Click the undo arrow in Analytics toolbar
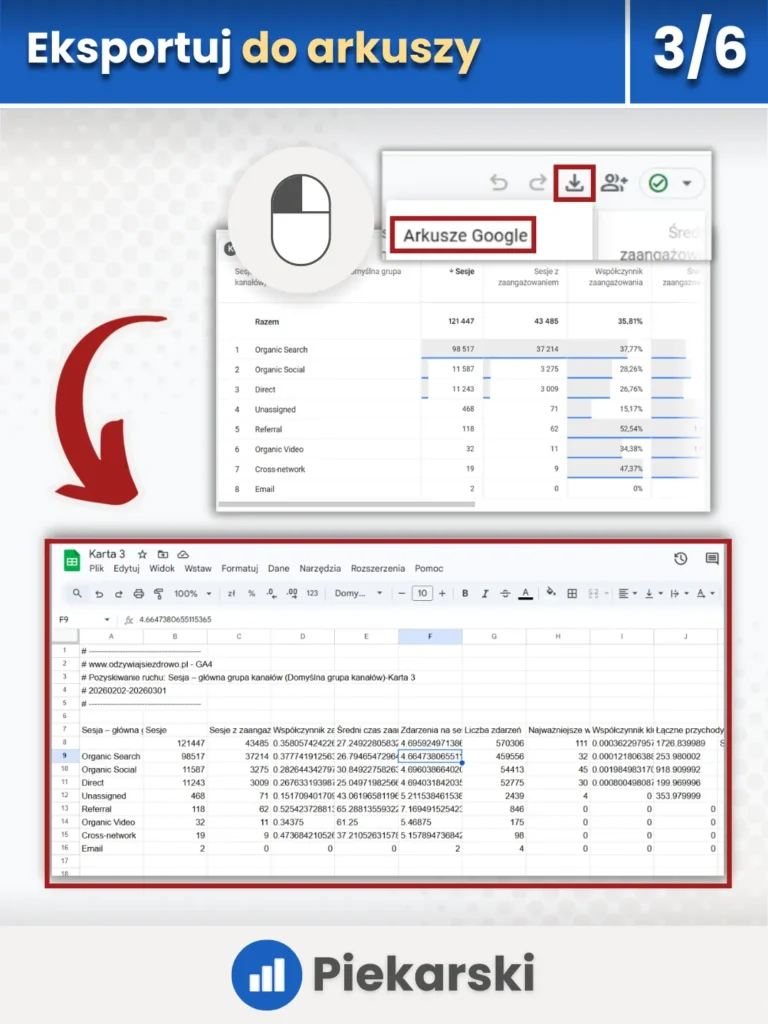This screenshot has height=1024, width=768. pyautogui.click(x=499, y=182)
